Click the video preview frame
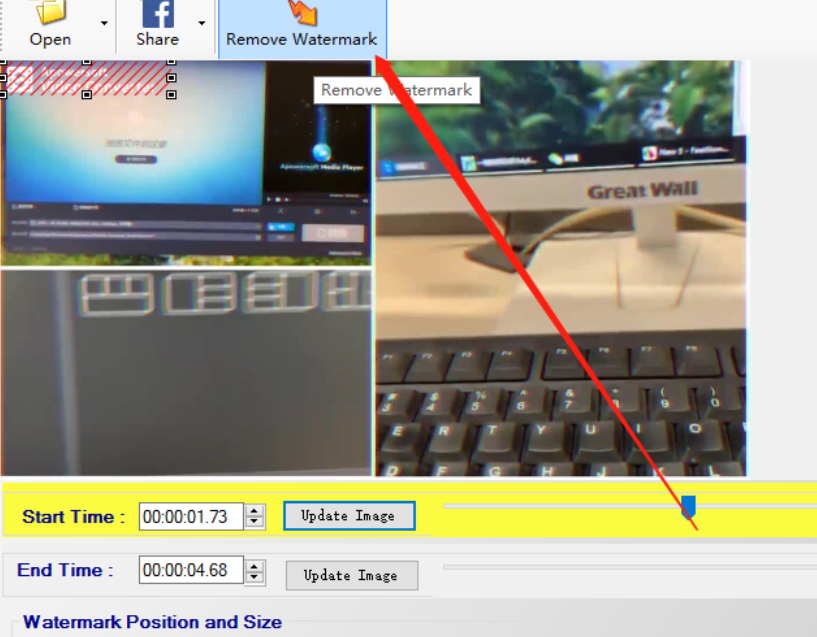The width and height of the screenshot is (817, 637). click(373, 268)
